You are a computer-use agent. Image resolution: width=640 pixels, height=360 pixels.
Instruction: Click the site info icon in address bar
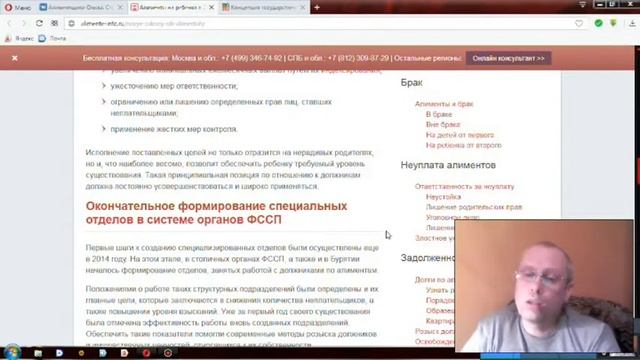click(x=72, y=24)
